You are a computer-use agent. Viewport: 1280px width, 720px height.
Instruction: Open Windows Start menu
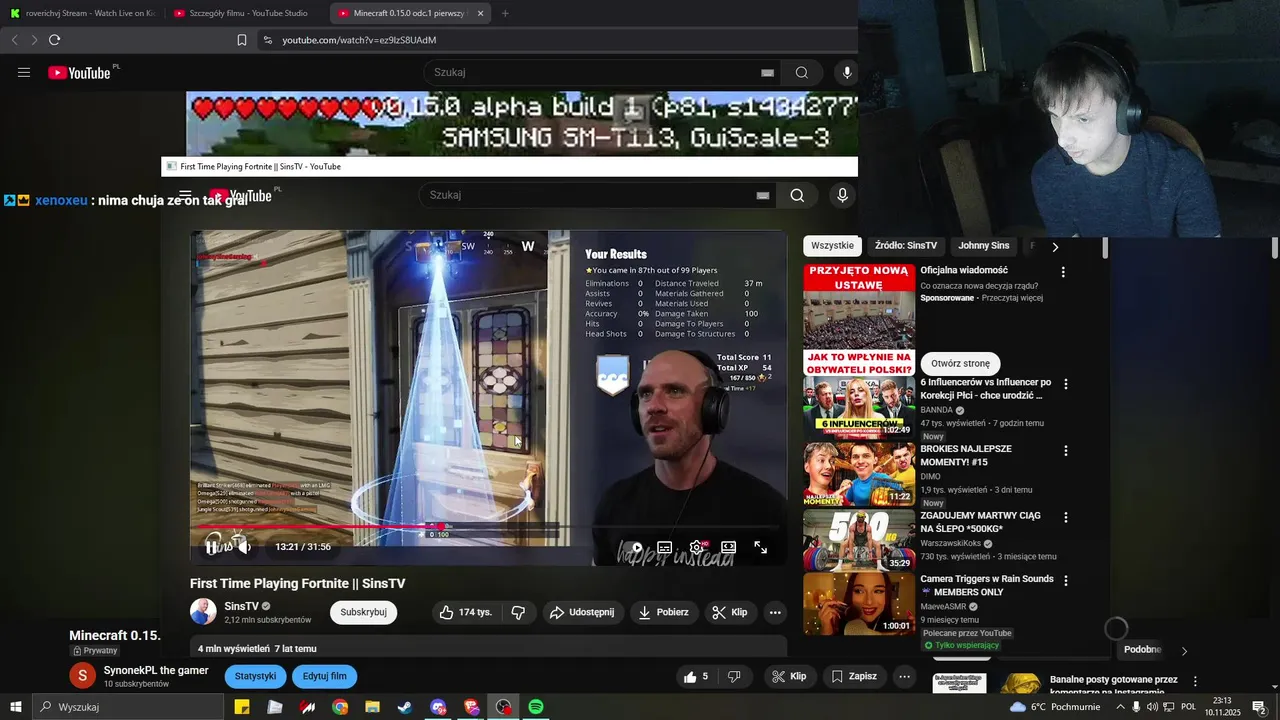click(x=16, y=707)
